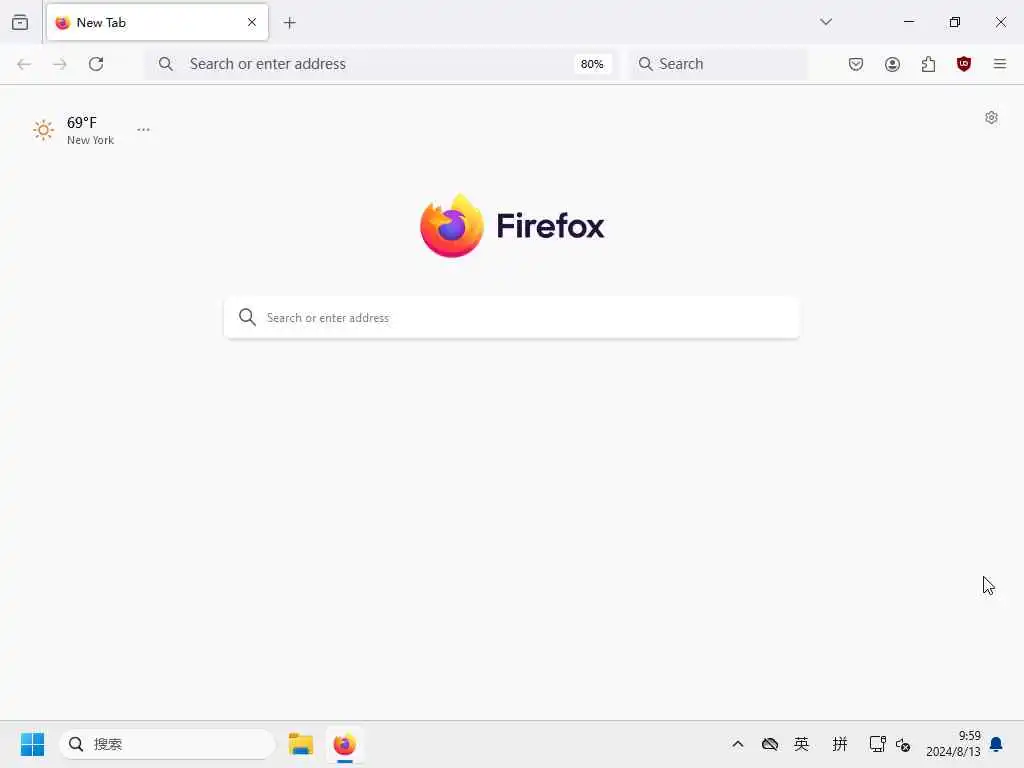Screen dimensions: 1024x768
Task: Open new tab personalize gear icon
Action: (x=991, y=118)
